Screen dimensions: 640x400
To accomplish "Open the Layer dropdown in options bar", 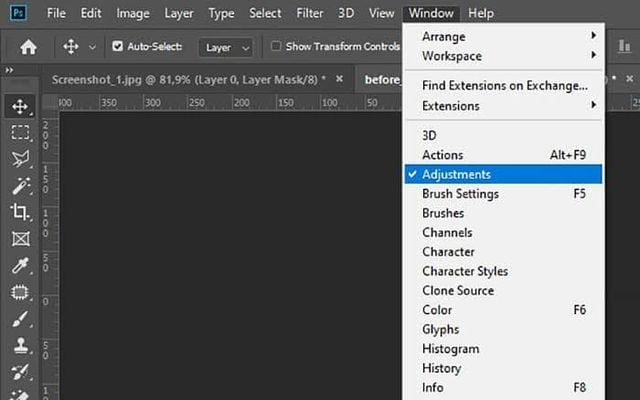I will tap(225, 47).
